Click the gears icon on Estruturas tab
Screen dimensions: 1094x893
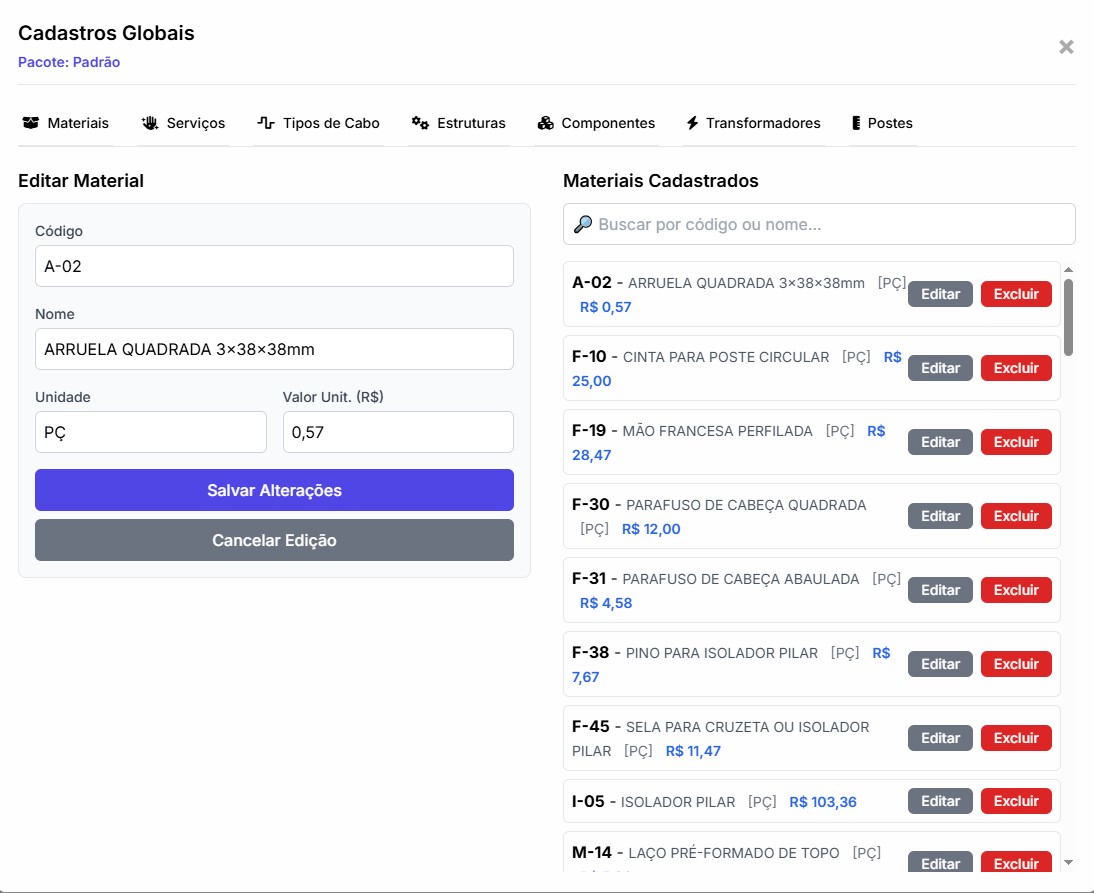pos(419,122)
